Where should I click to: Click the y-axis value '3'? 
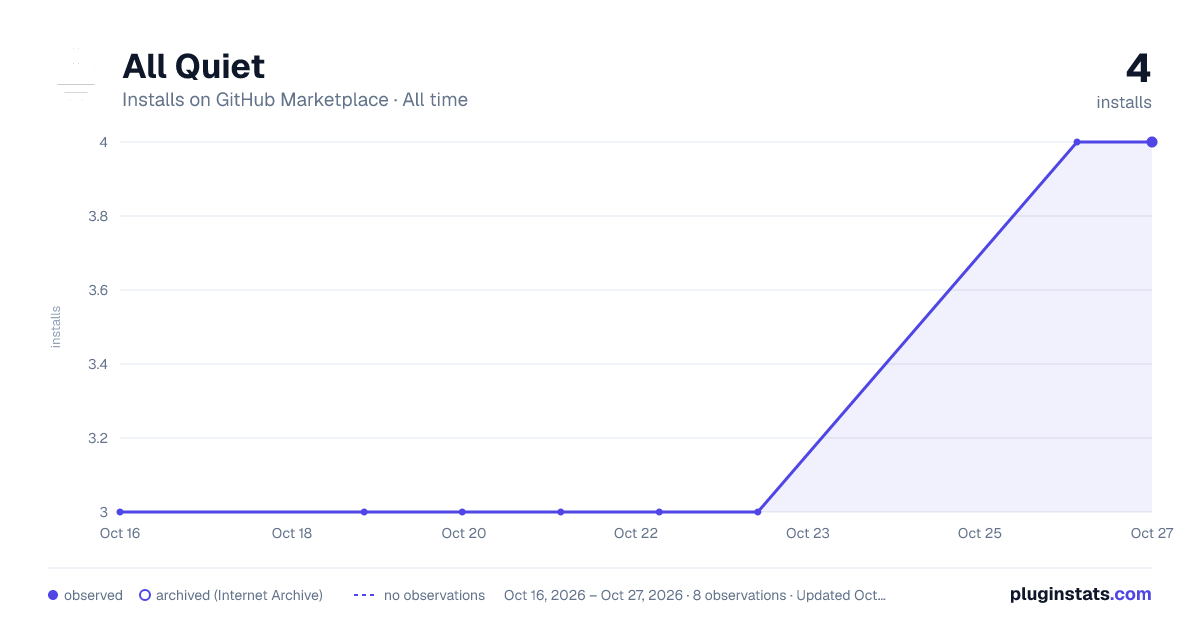[103, 512]
